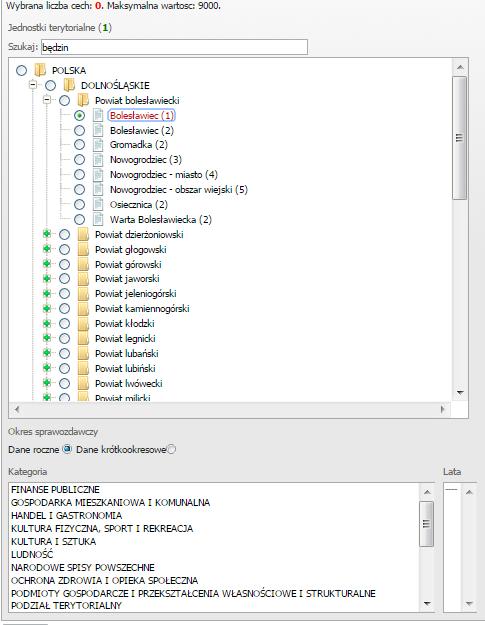Click folder icon of Powiat głogowski
The image size is (485, 625).
tap(83, 250)
